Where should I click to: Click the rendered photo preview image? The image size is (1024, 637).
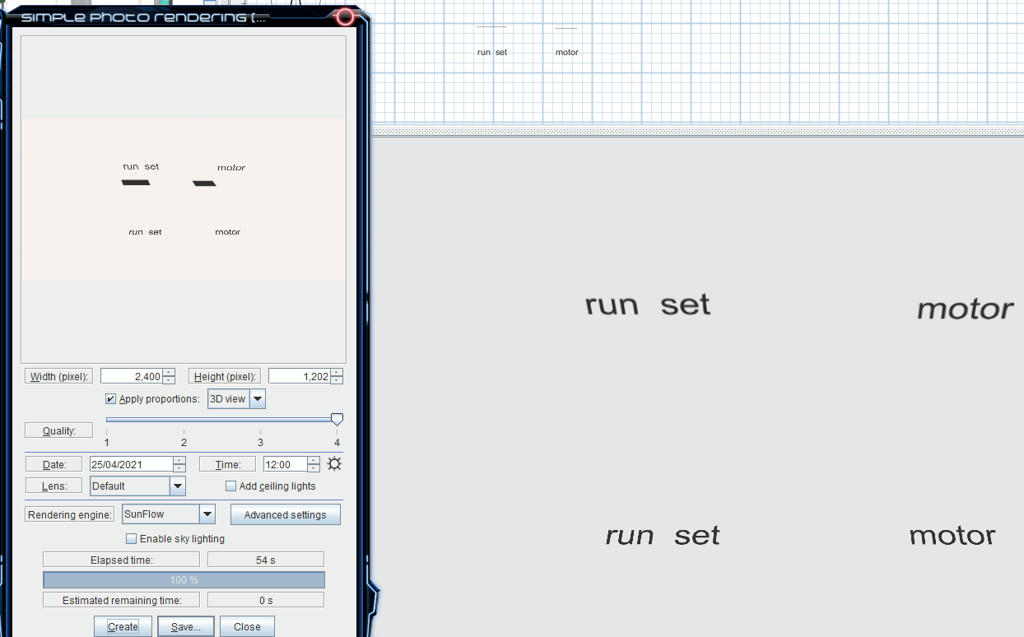coord(184,199)
